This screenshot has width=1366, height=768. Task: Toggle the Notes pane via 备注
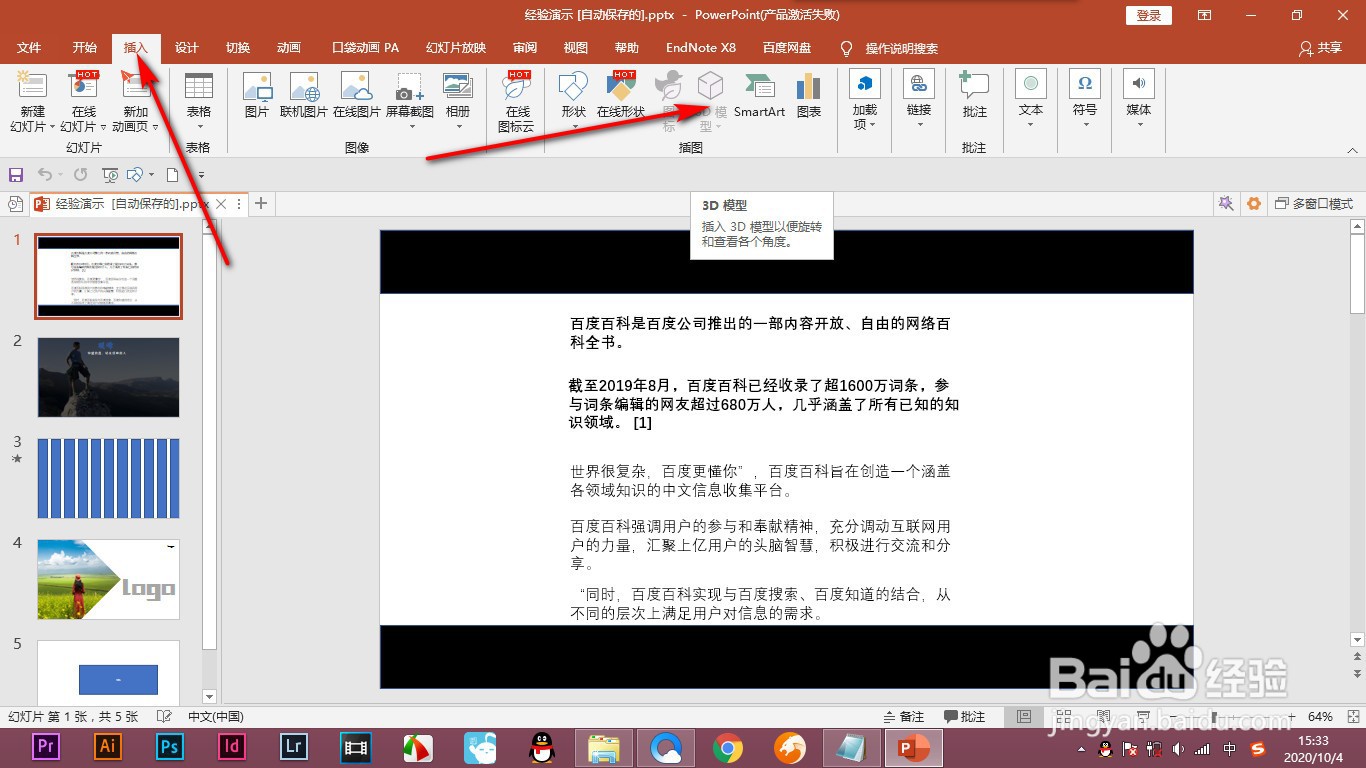click(x=905, y=716)
